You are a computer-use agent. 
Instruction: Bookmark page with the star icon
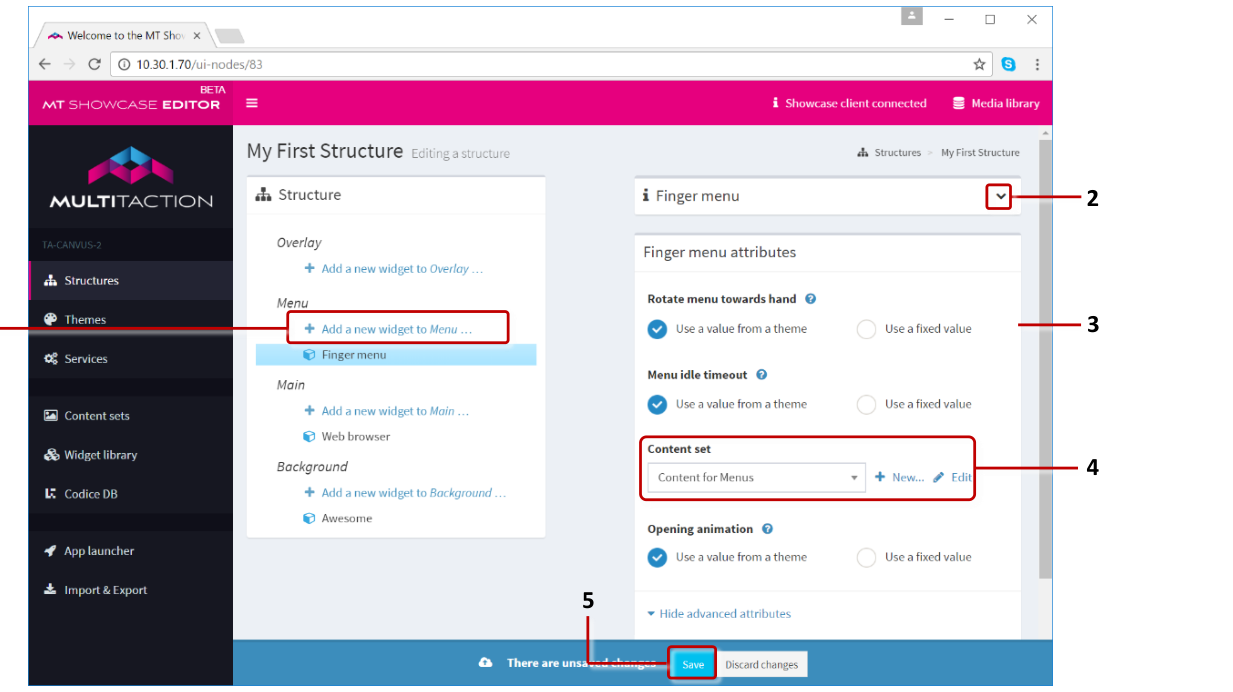tap(979, 64)
